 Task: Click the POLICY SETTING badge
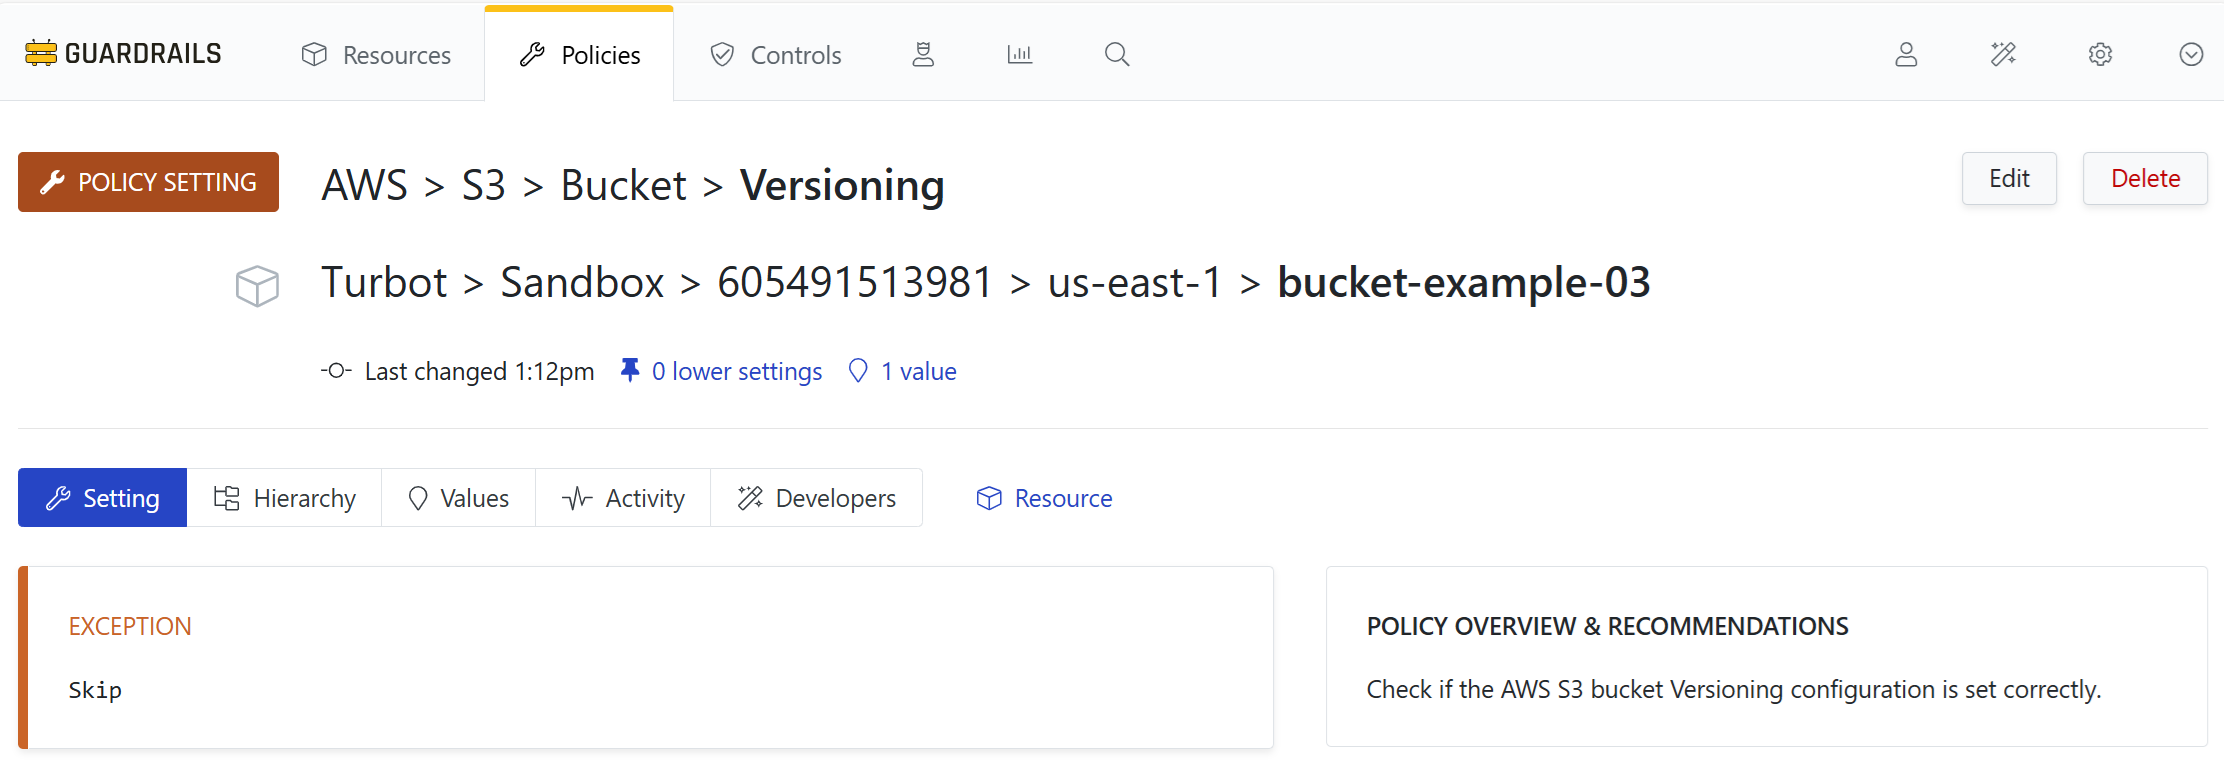point(148,182)
